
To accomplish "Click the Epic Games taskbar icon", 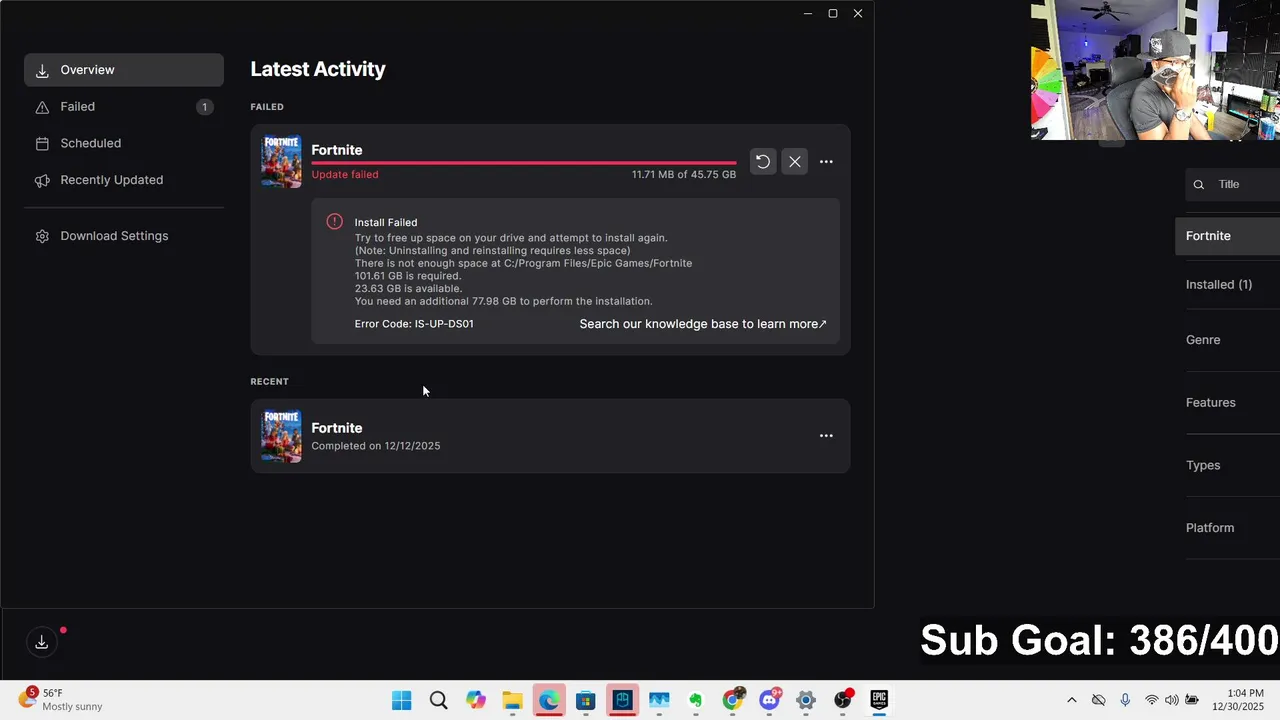I will [879, 700].
